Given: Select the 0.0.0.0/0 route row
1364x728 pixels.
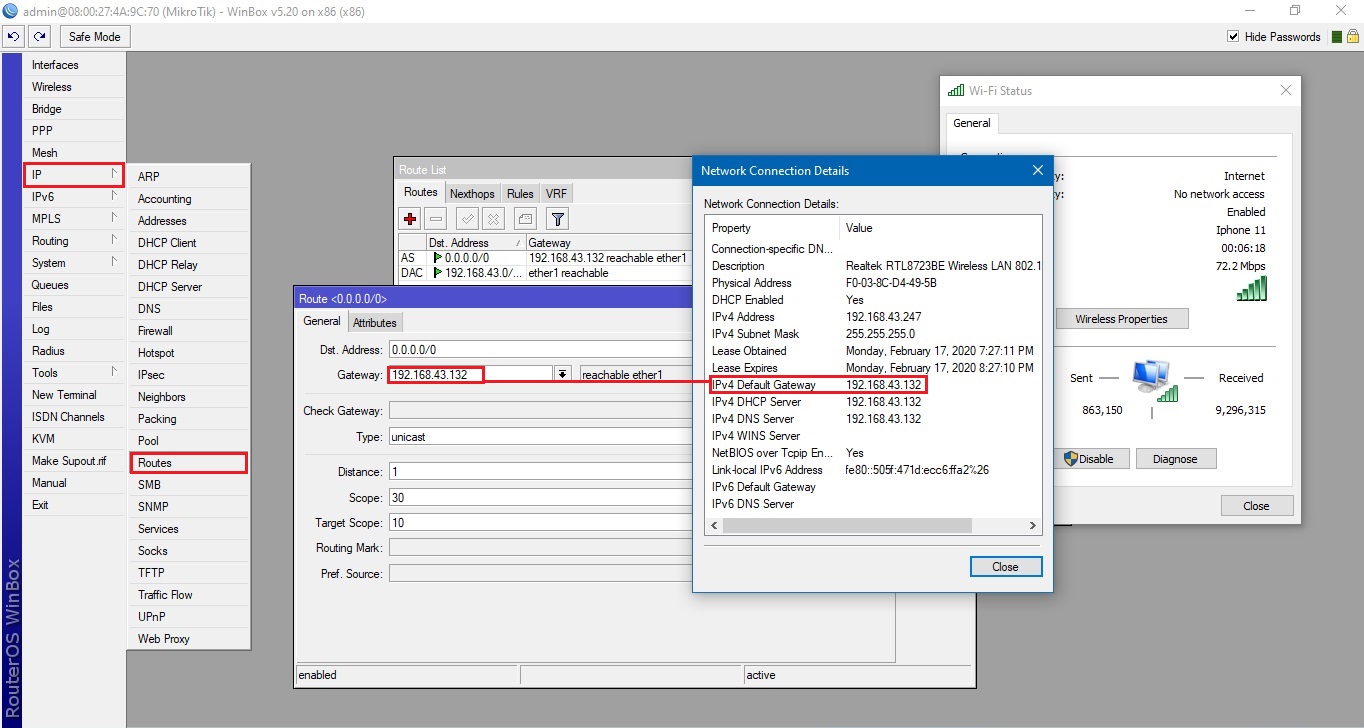Looking at the screenshot, I should point(545,258).
